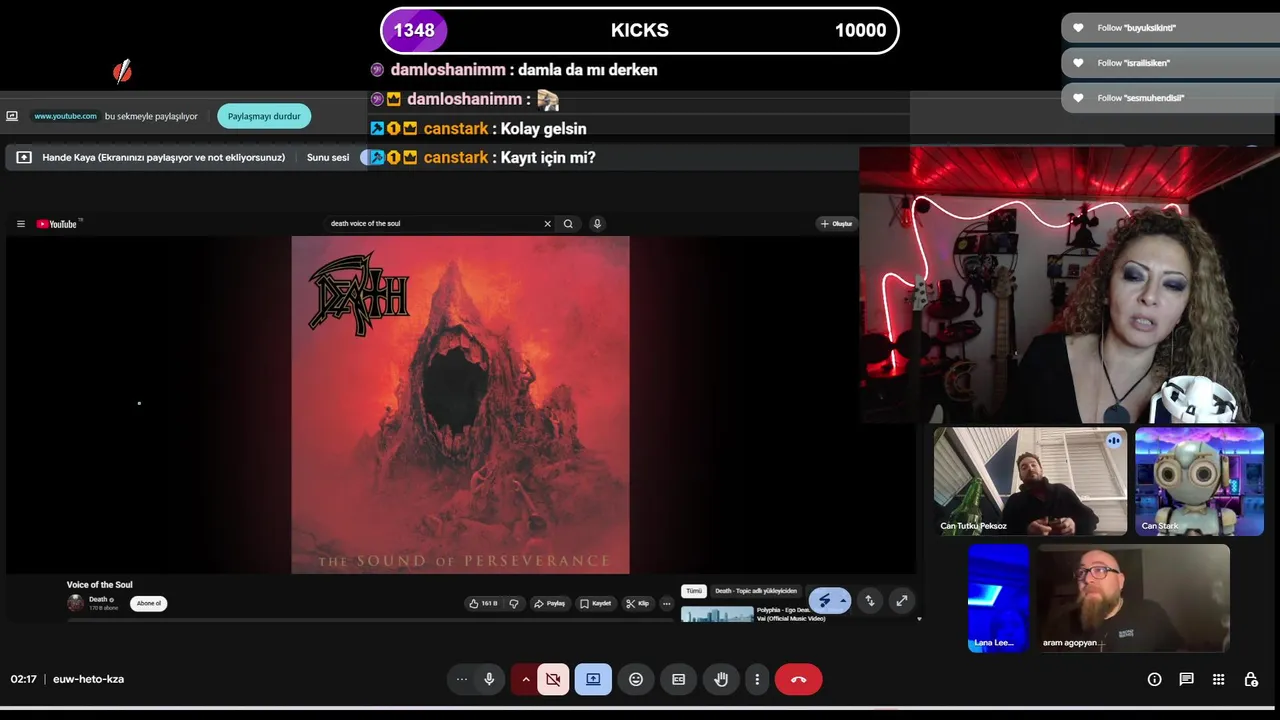Click the KICKS goal progress bar

[x=640, y=30]
